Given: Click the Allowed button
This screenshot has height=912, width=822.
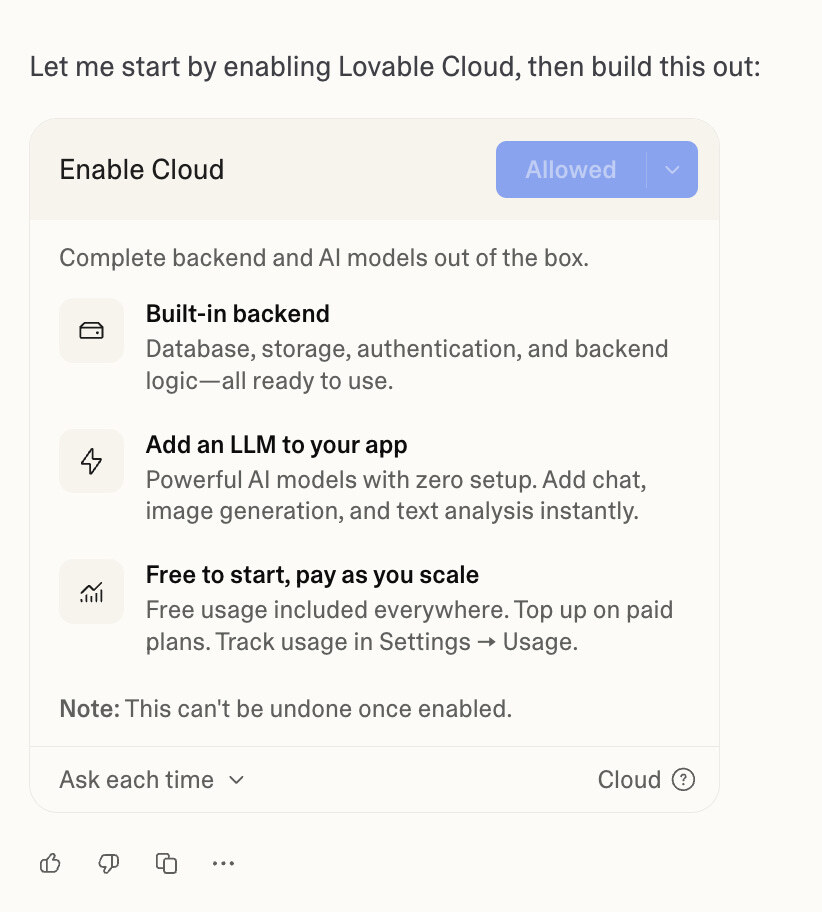Looking at the screenshot, I should pos(570,169).
